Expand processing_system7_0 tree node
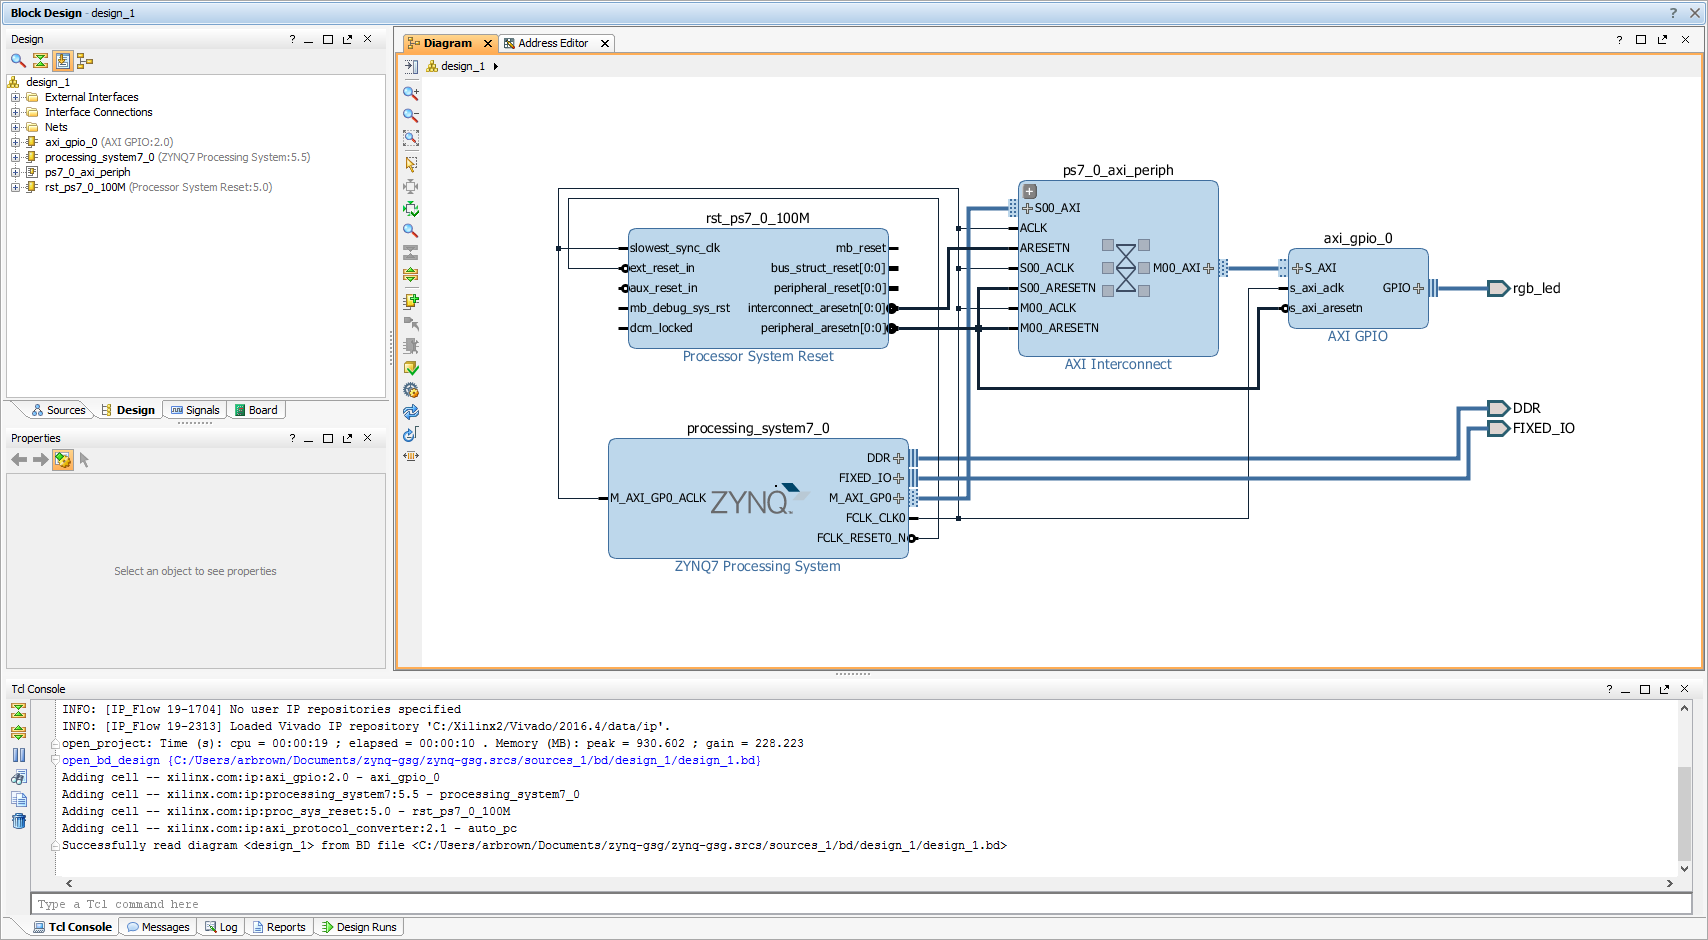The width and height of the screenshot is (1708, 940). 15,157
